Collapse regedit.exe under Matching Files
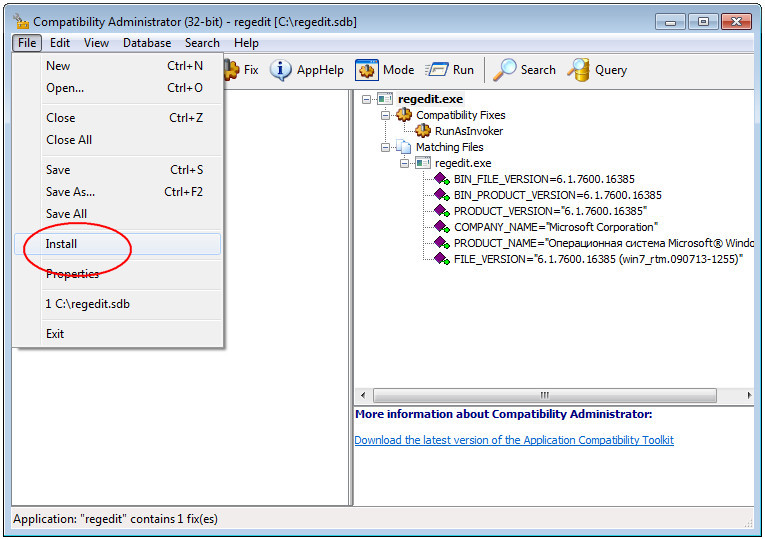The width and height of the screenshot is (765, 539). point(404,163)
